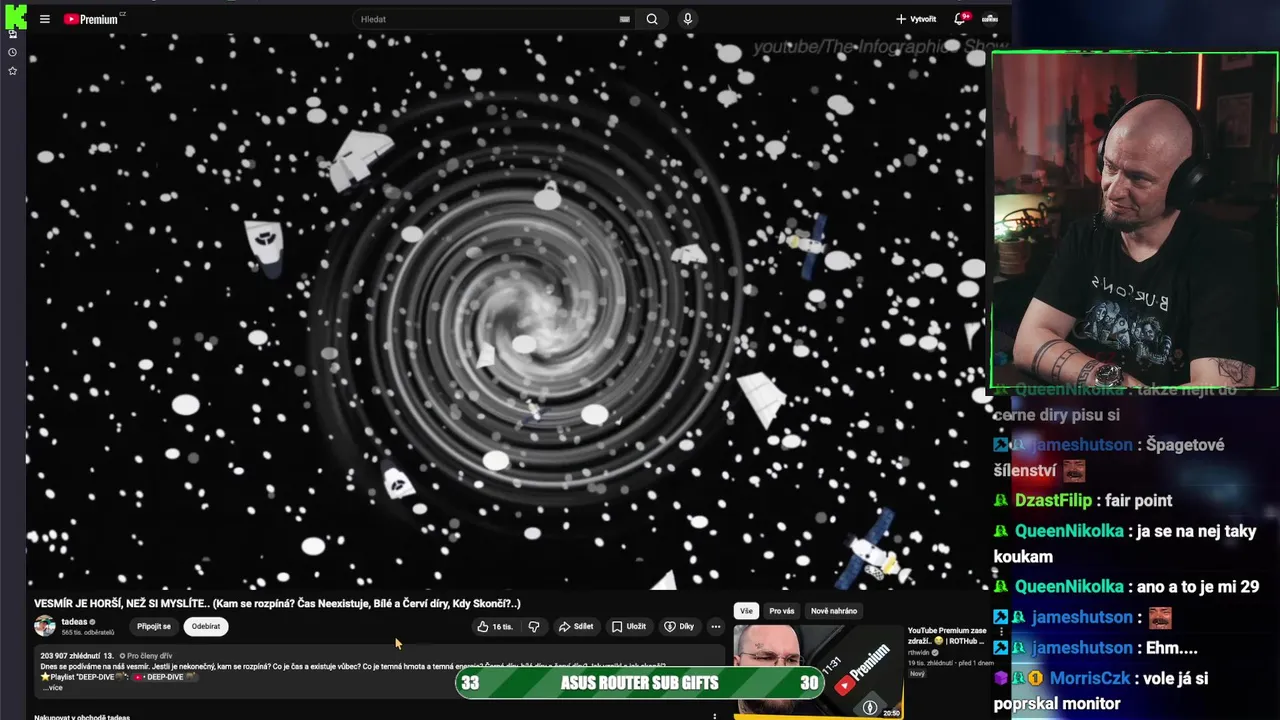
Task: Open the tadeas channel avatar
Action: 45,626
